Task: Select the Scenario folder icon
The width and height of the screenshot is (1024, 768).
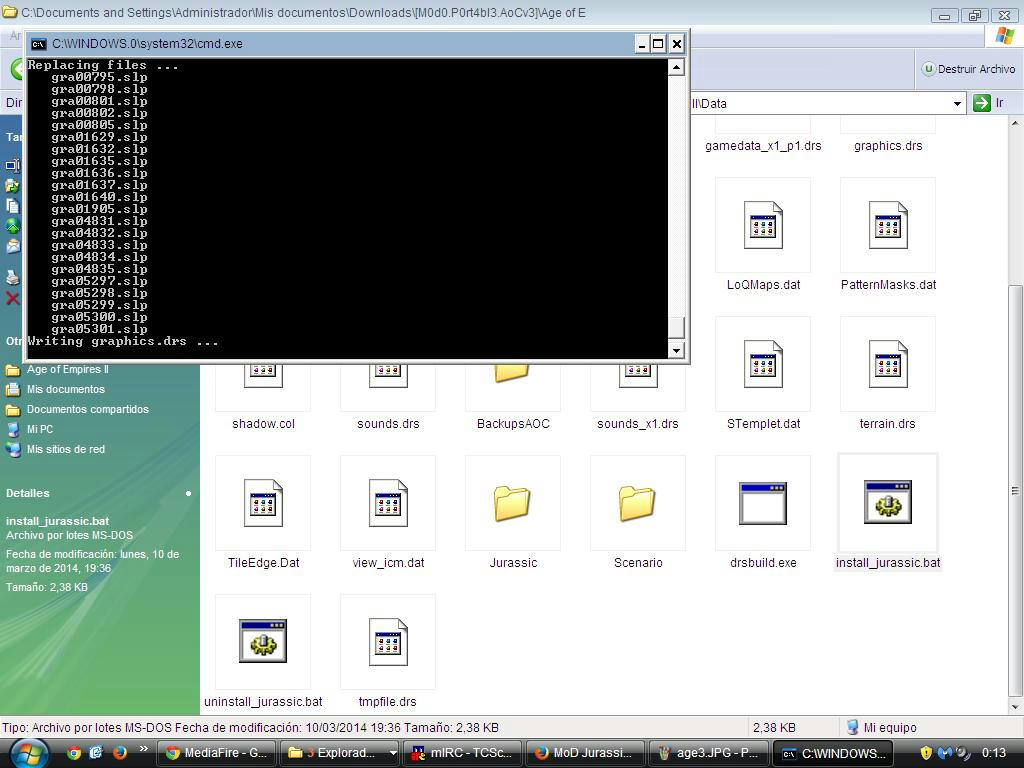Action: [637, 504]
